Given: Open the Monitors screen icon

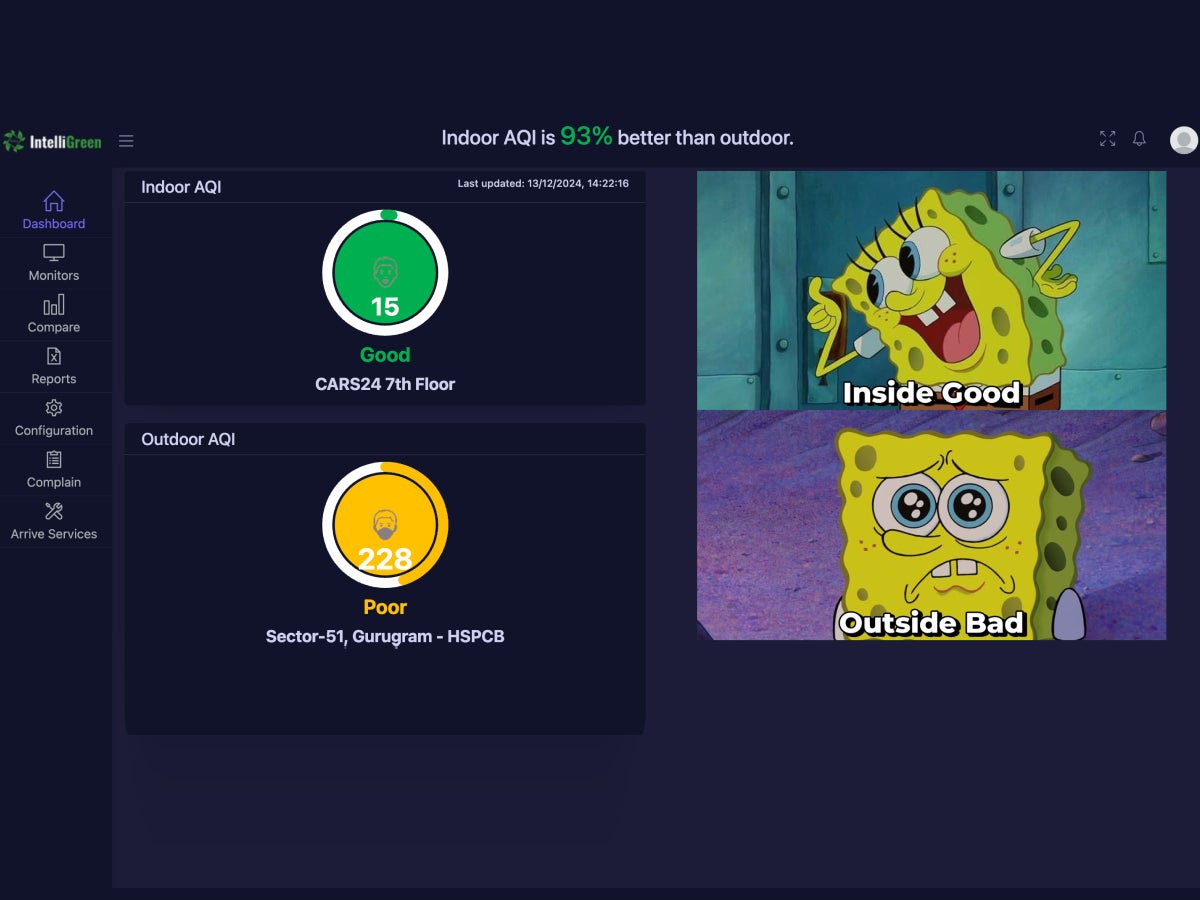Looking at the screenshot, I should click(54, 253).
